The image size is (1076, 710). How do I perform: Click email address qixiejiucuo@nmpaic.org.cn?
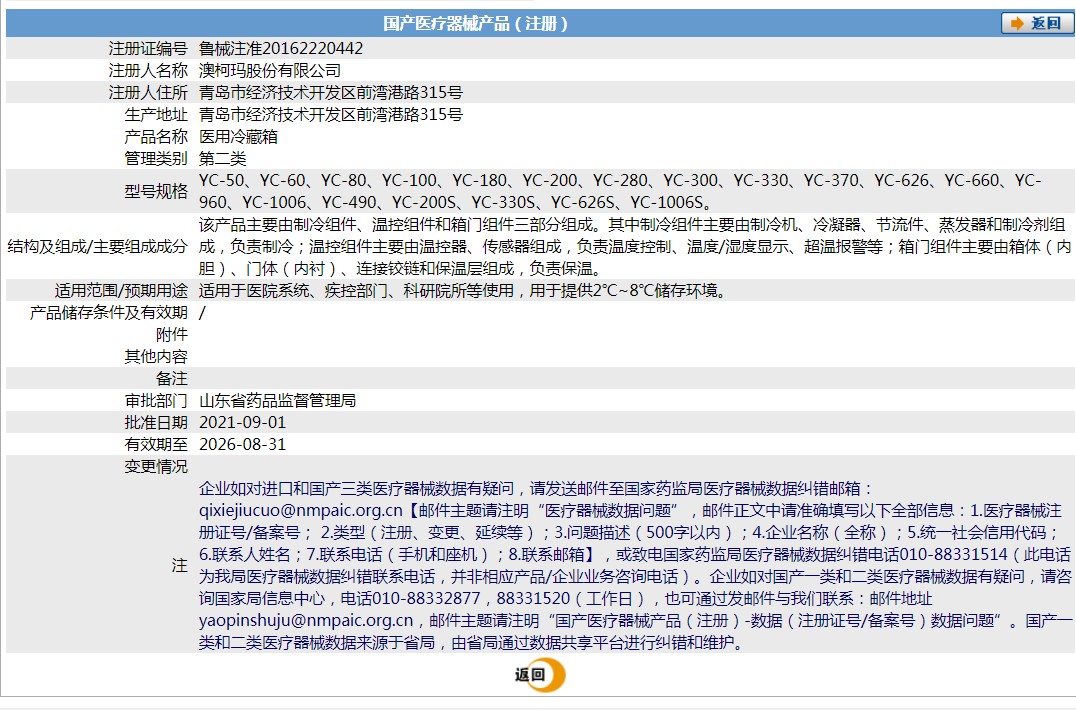tap(301, 510)
